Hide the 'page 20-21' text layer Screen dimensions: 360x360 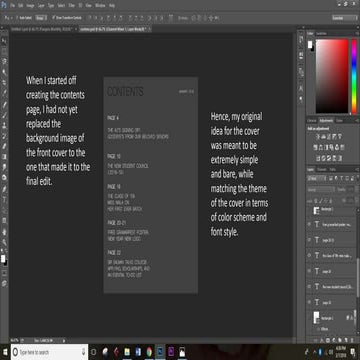pyautogui.click(x=309, y=240)
